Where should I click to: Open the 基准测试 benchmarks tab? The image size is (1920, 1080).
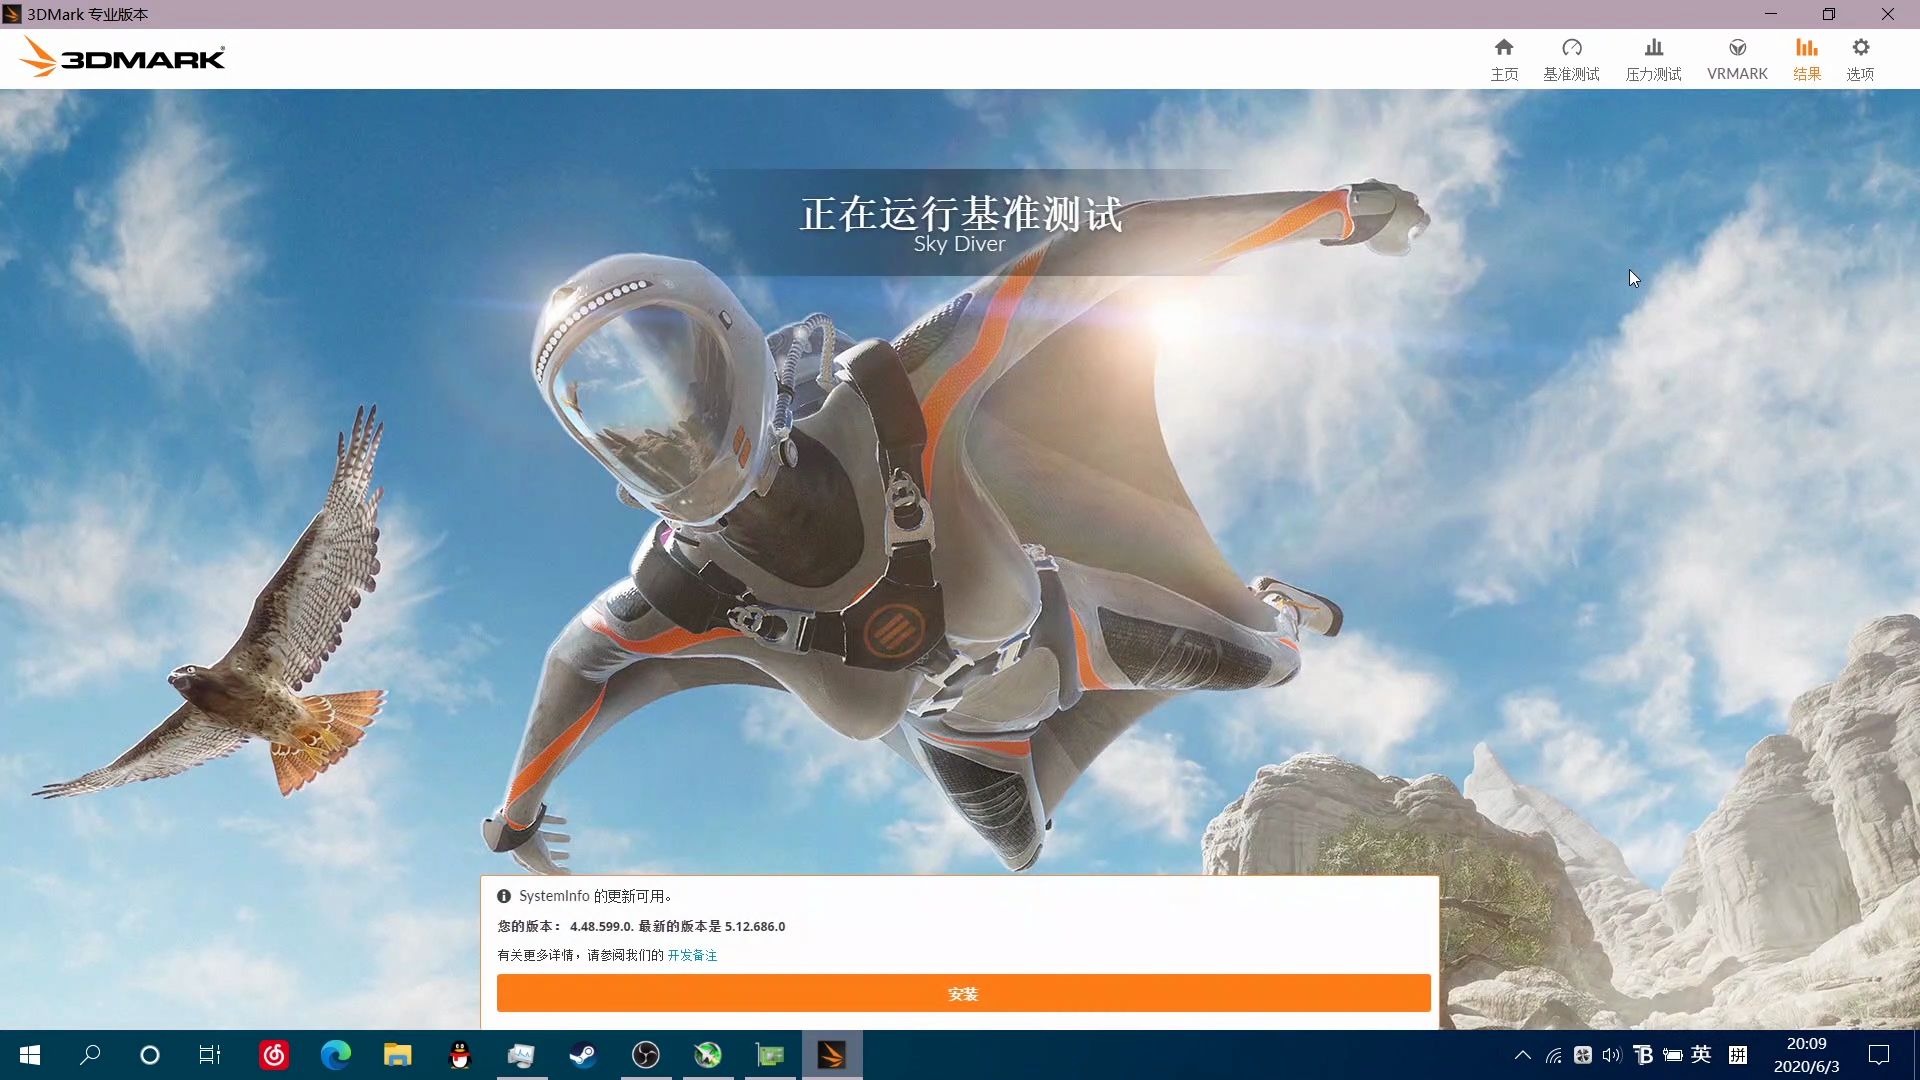coord(1571,59)
